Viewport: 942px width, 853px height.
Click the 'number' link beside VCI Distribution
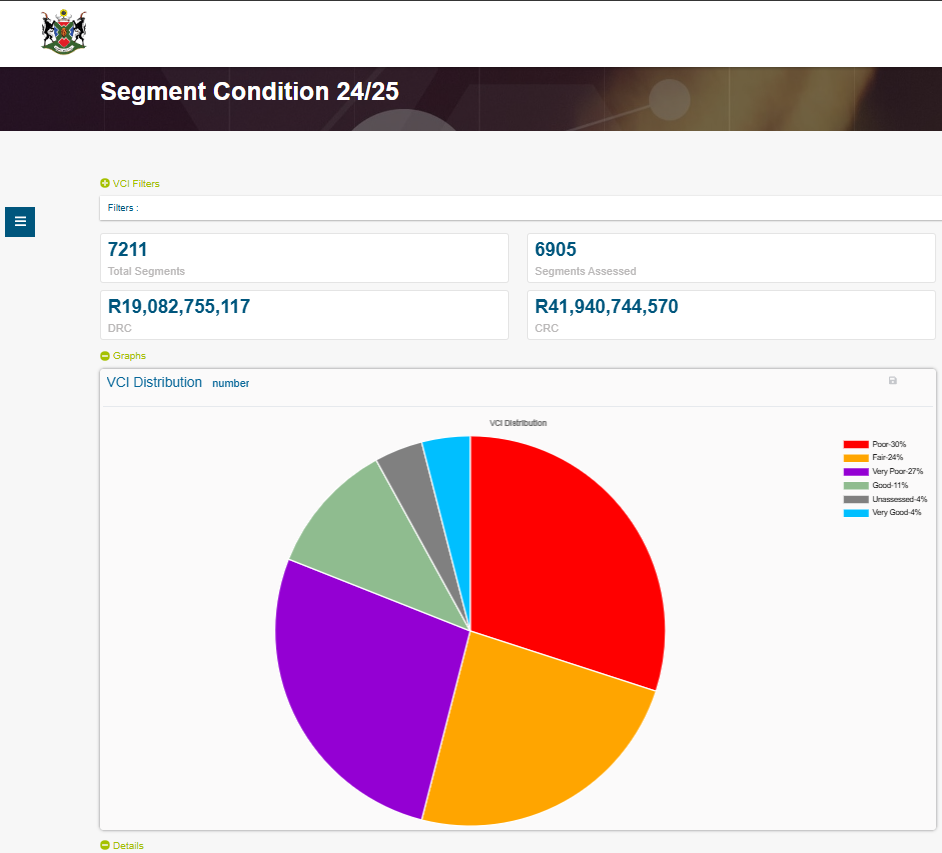(x=230, y=384)
